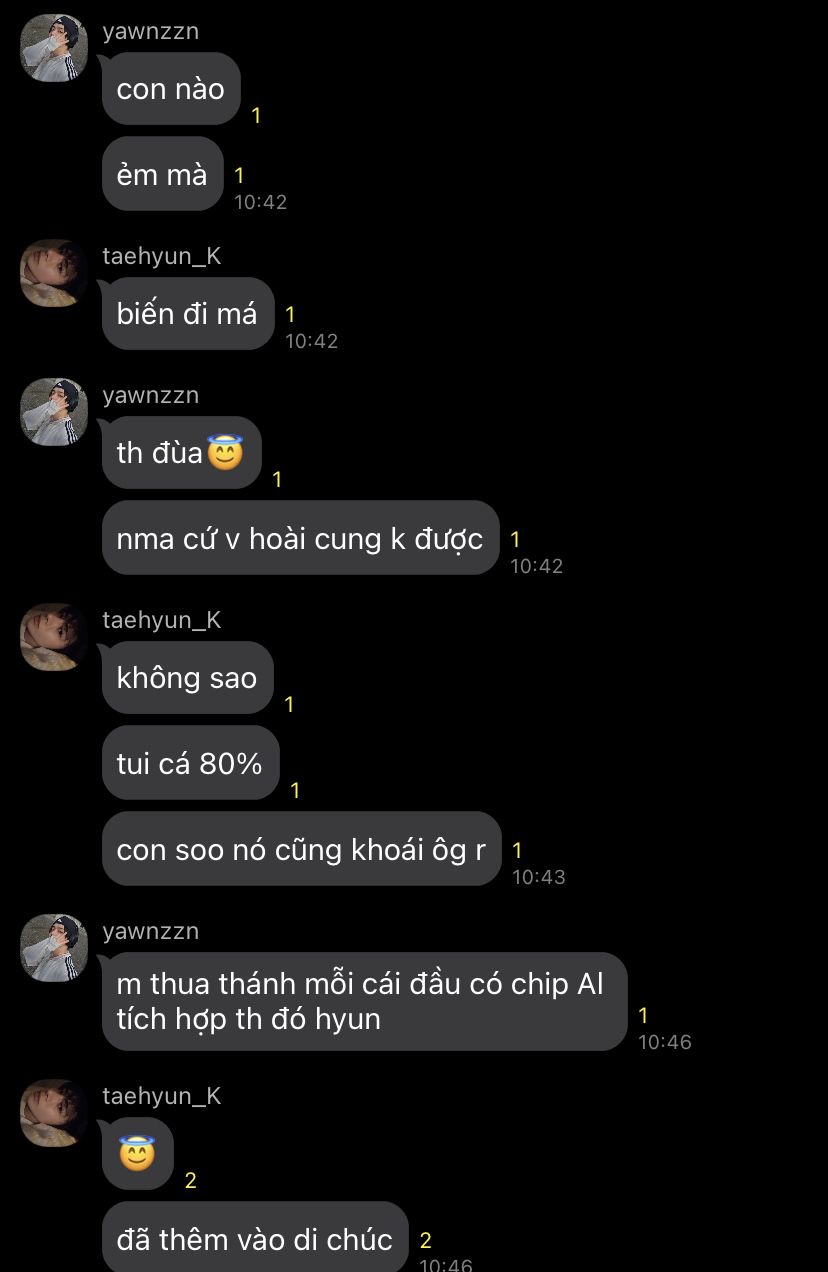
Task: Tap the 'con soo nó cũng khoái ôg r' bubble
Action: pos(301,849)
